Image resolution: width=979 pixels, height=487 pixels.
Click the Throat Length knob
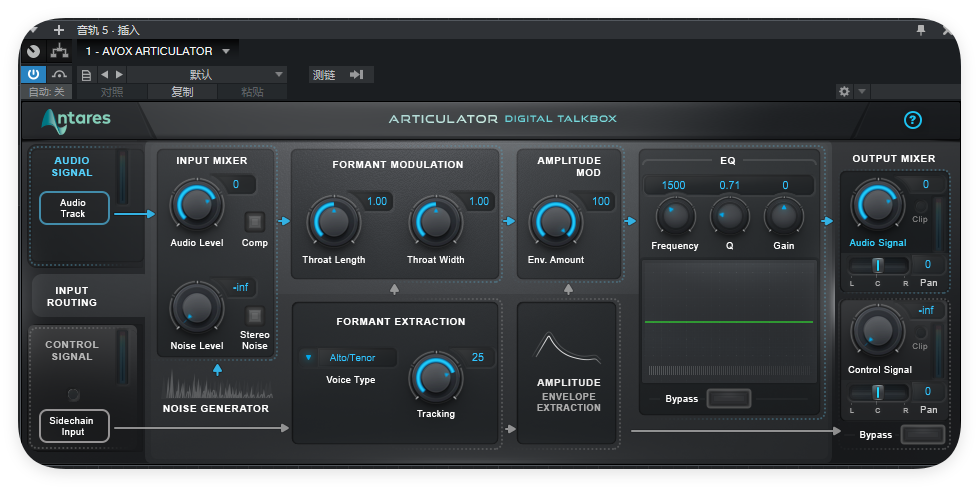click(x=333, y=222)
